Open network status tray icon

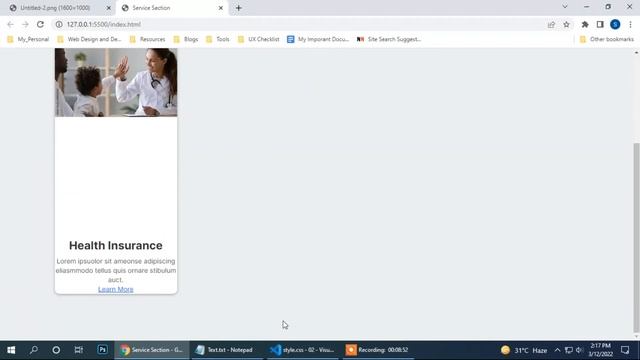(x=569, y=350)
